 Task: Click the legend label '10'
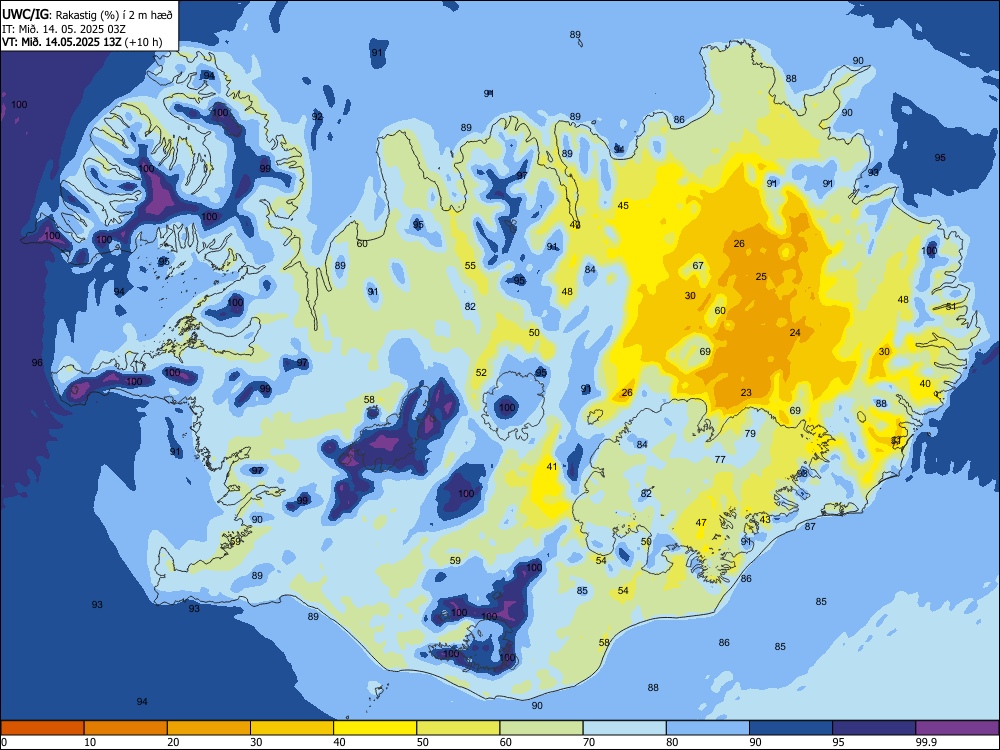pos(91,742)
